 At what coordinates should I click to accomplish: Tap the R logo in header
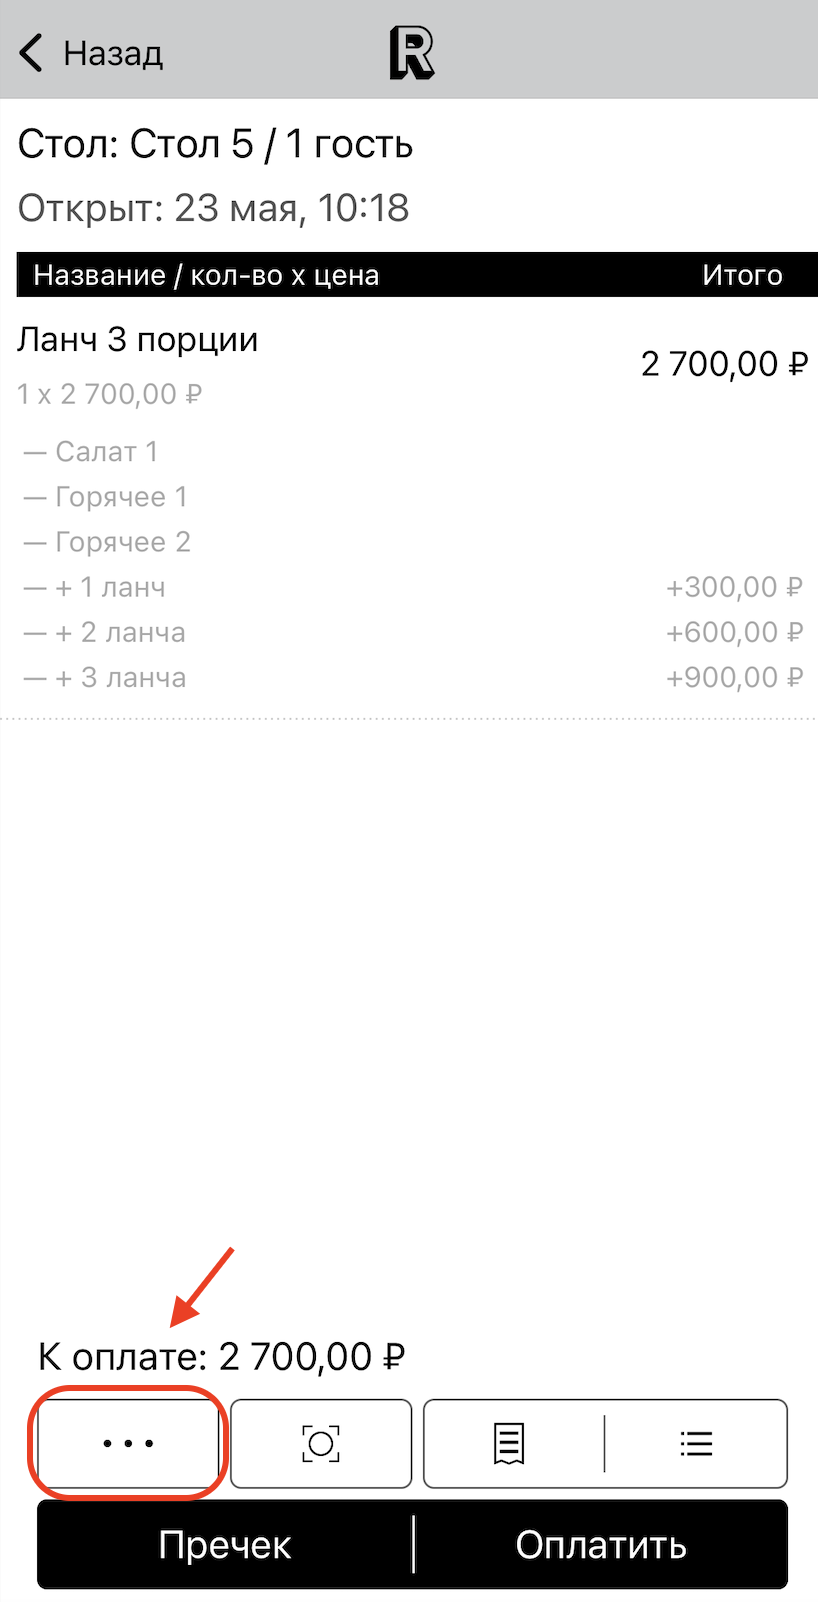(x=412, y=53)
